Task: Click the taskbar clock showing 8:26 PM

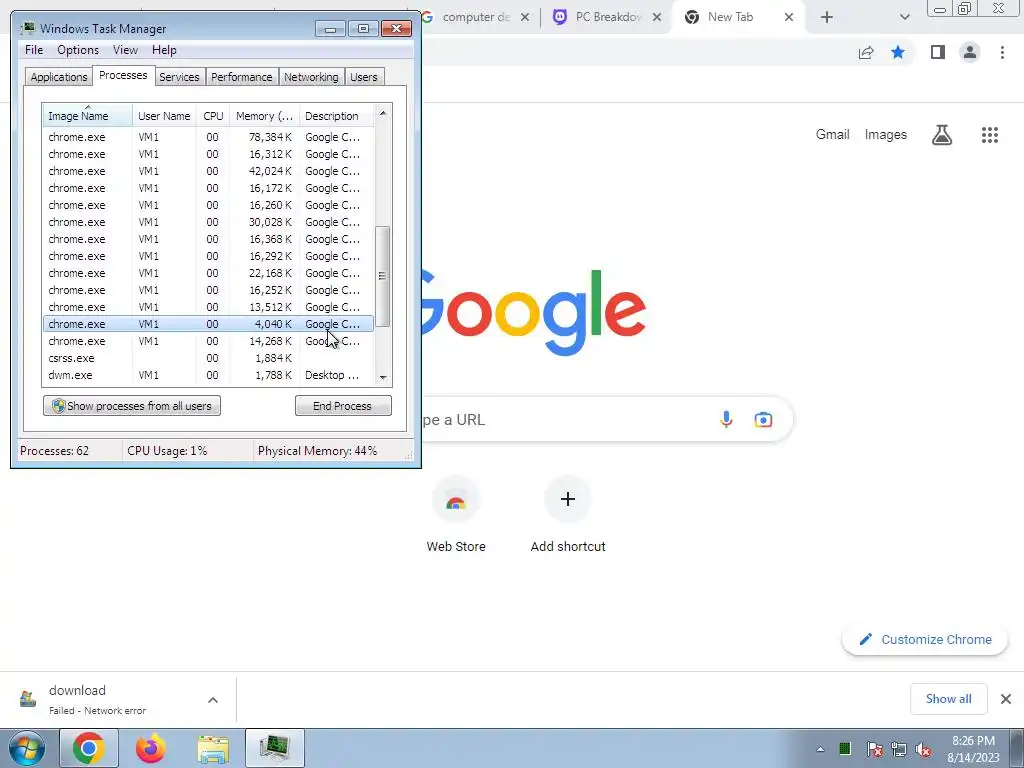Action: tap(973, 749)
